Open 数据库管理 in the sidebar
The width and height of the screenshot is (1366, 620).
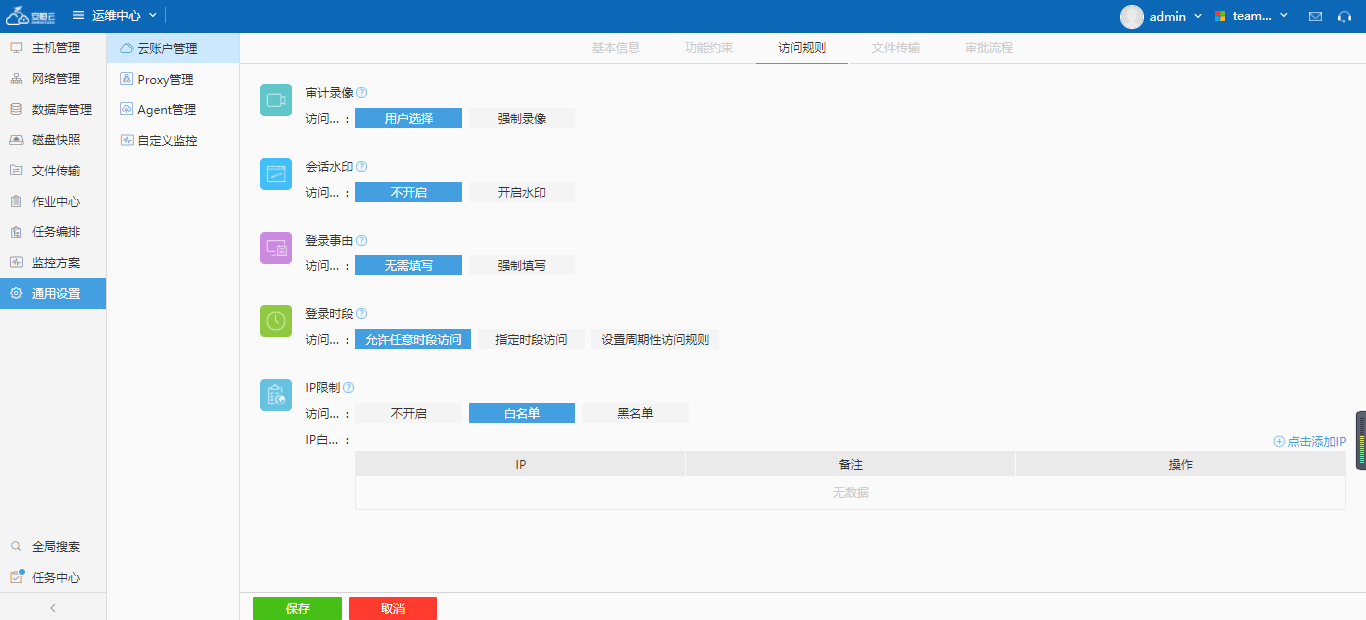[53, 110]
